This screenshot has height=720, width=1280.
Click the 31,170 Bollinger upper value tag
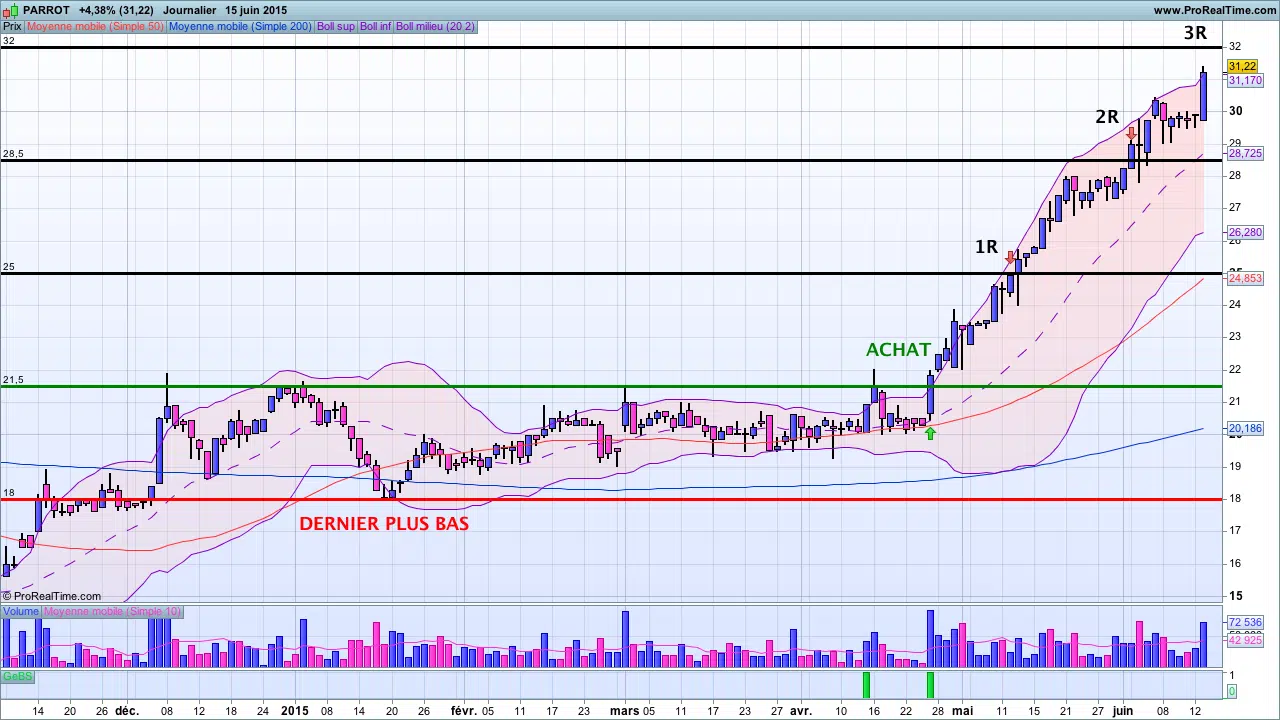click(x=1245, y=80)
